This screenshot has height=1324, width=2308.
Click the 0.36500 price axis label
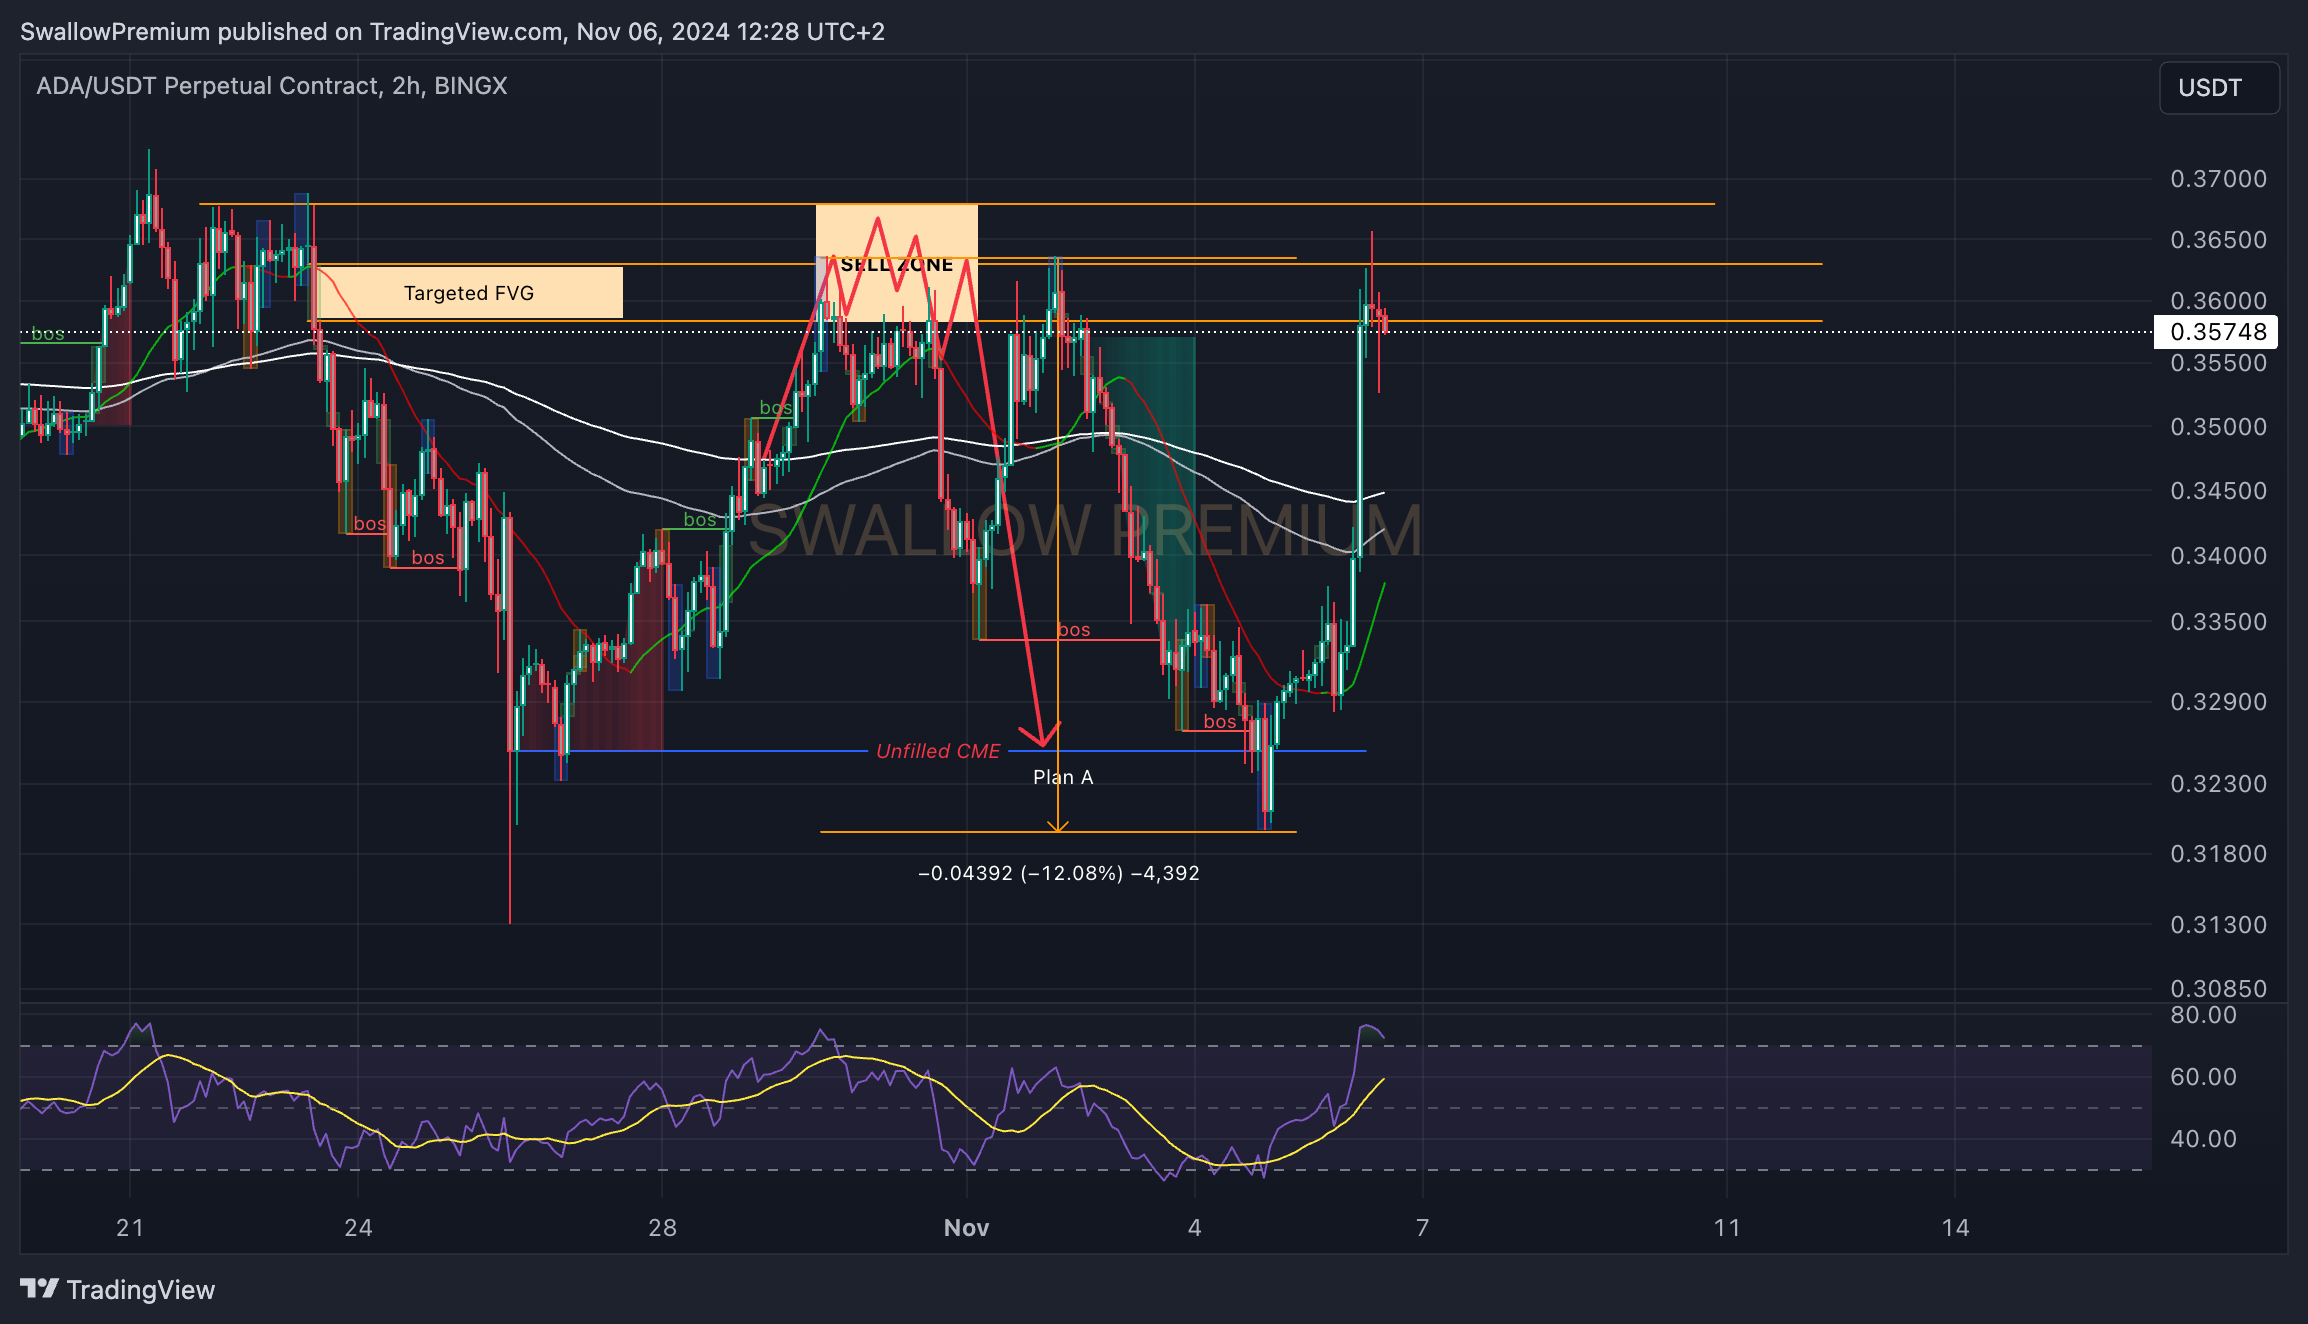(2218, 240)
